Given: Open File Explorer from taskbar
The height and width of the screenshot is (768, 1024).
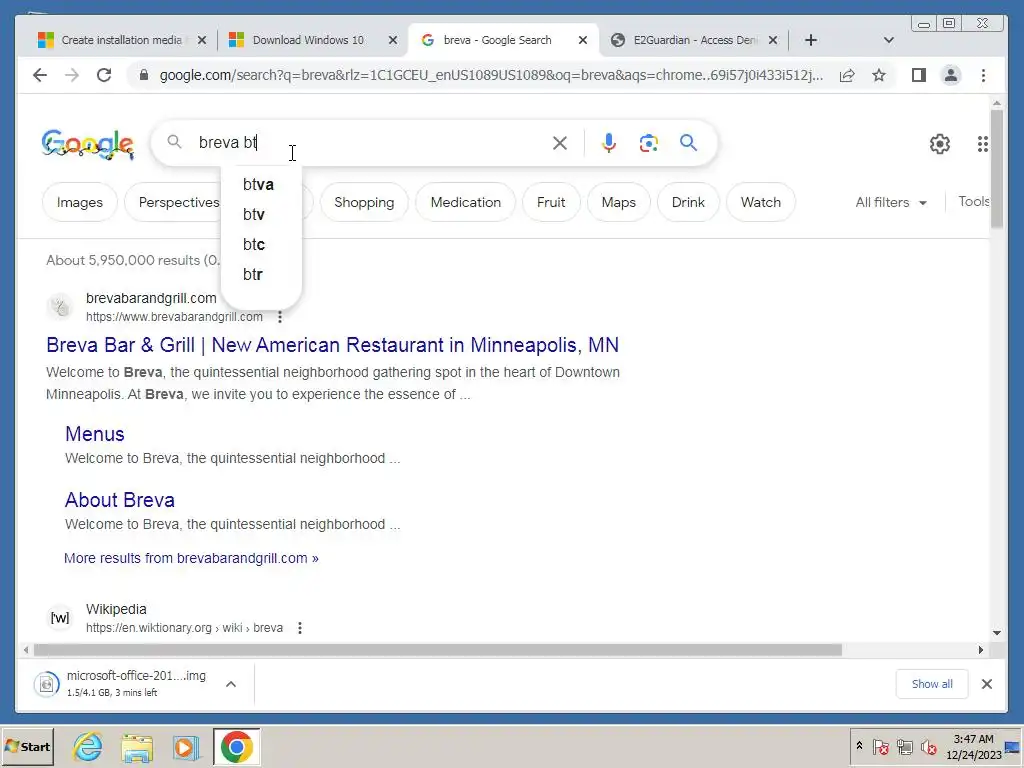Looking at the screenshot, I should coord(136,747).
